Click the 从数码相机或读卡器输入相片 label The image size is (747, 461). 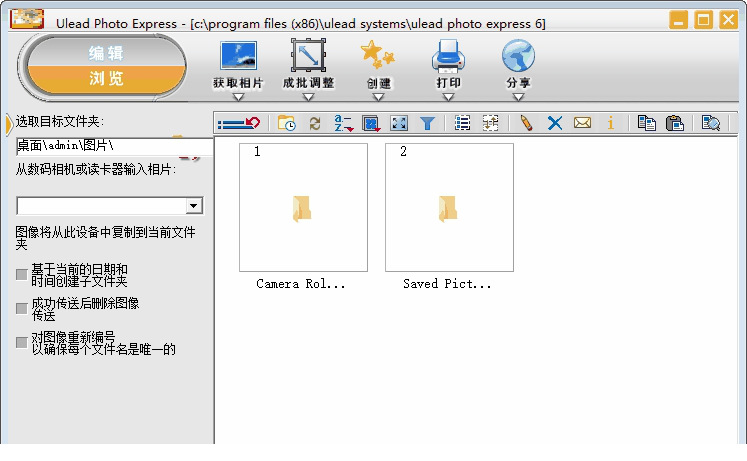96,170
